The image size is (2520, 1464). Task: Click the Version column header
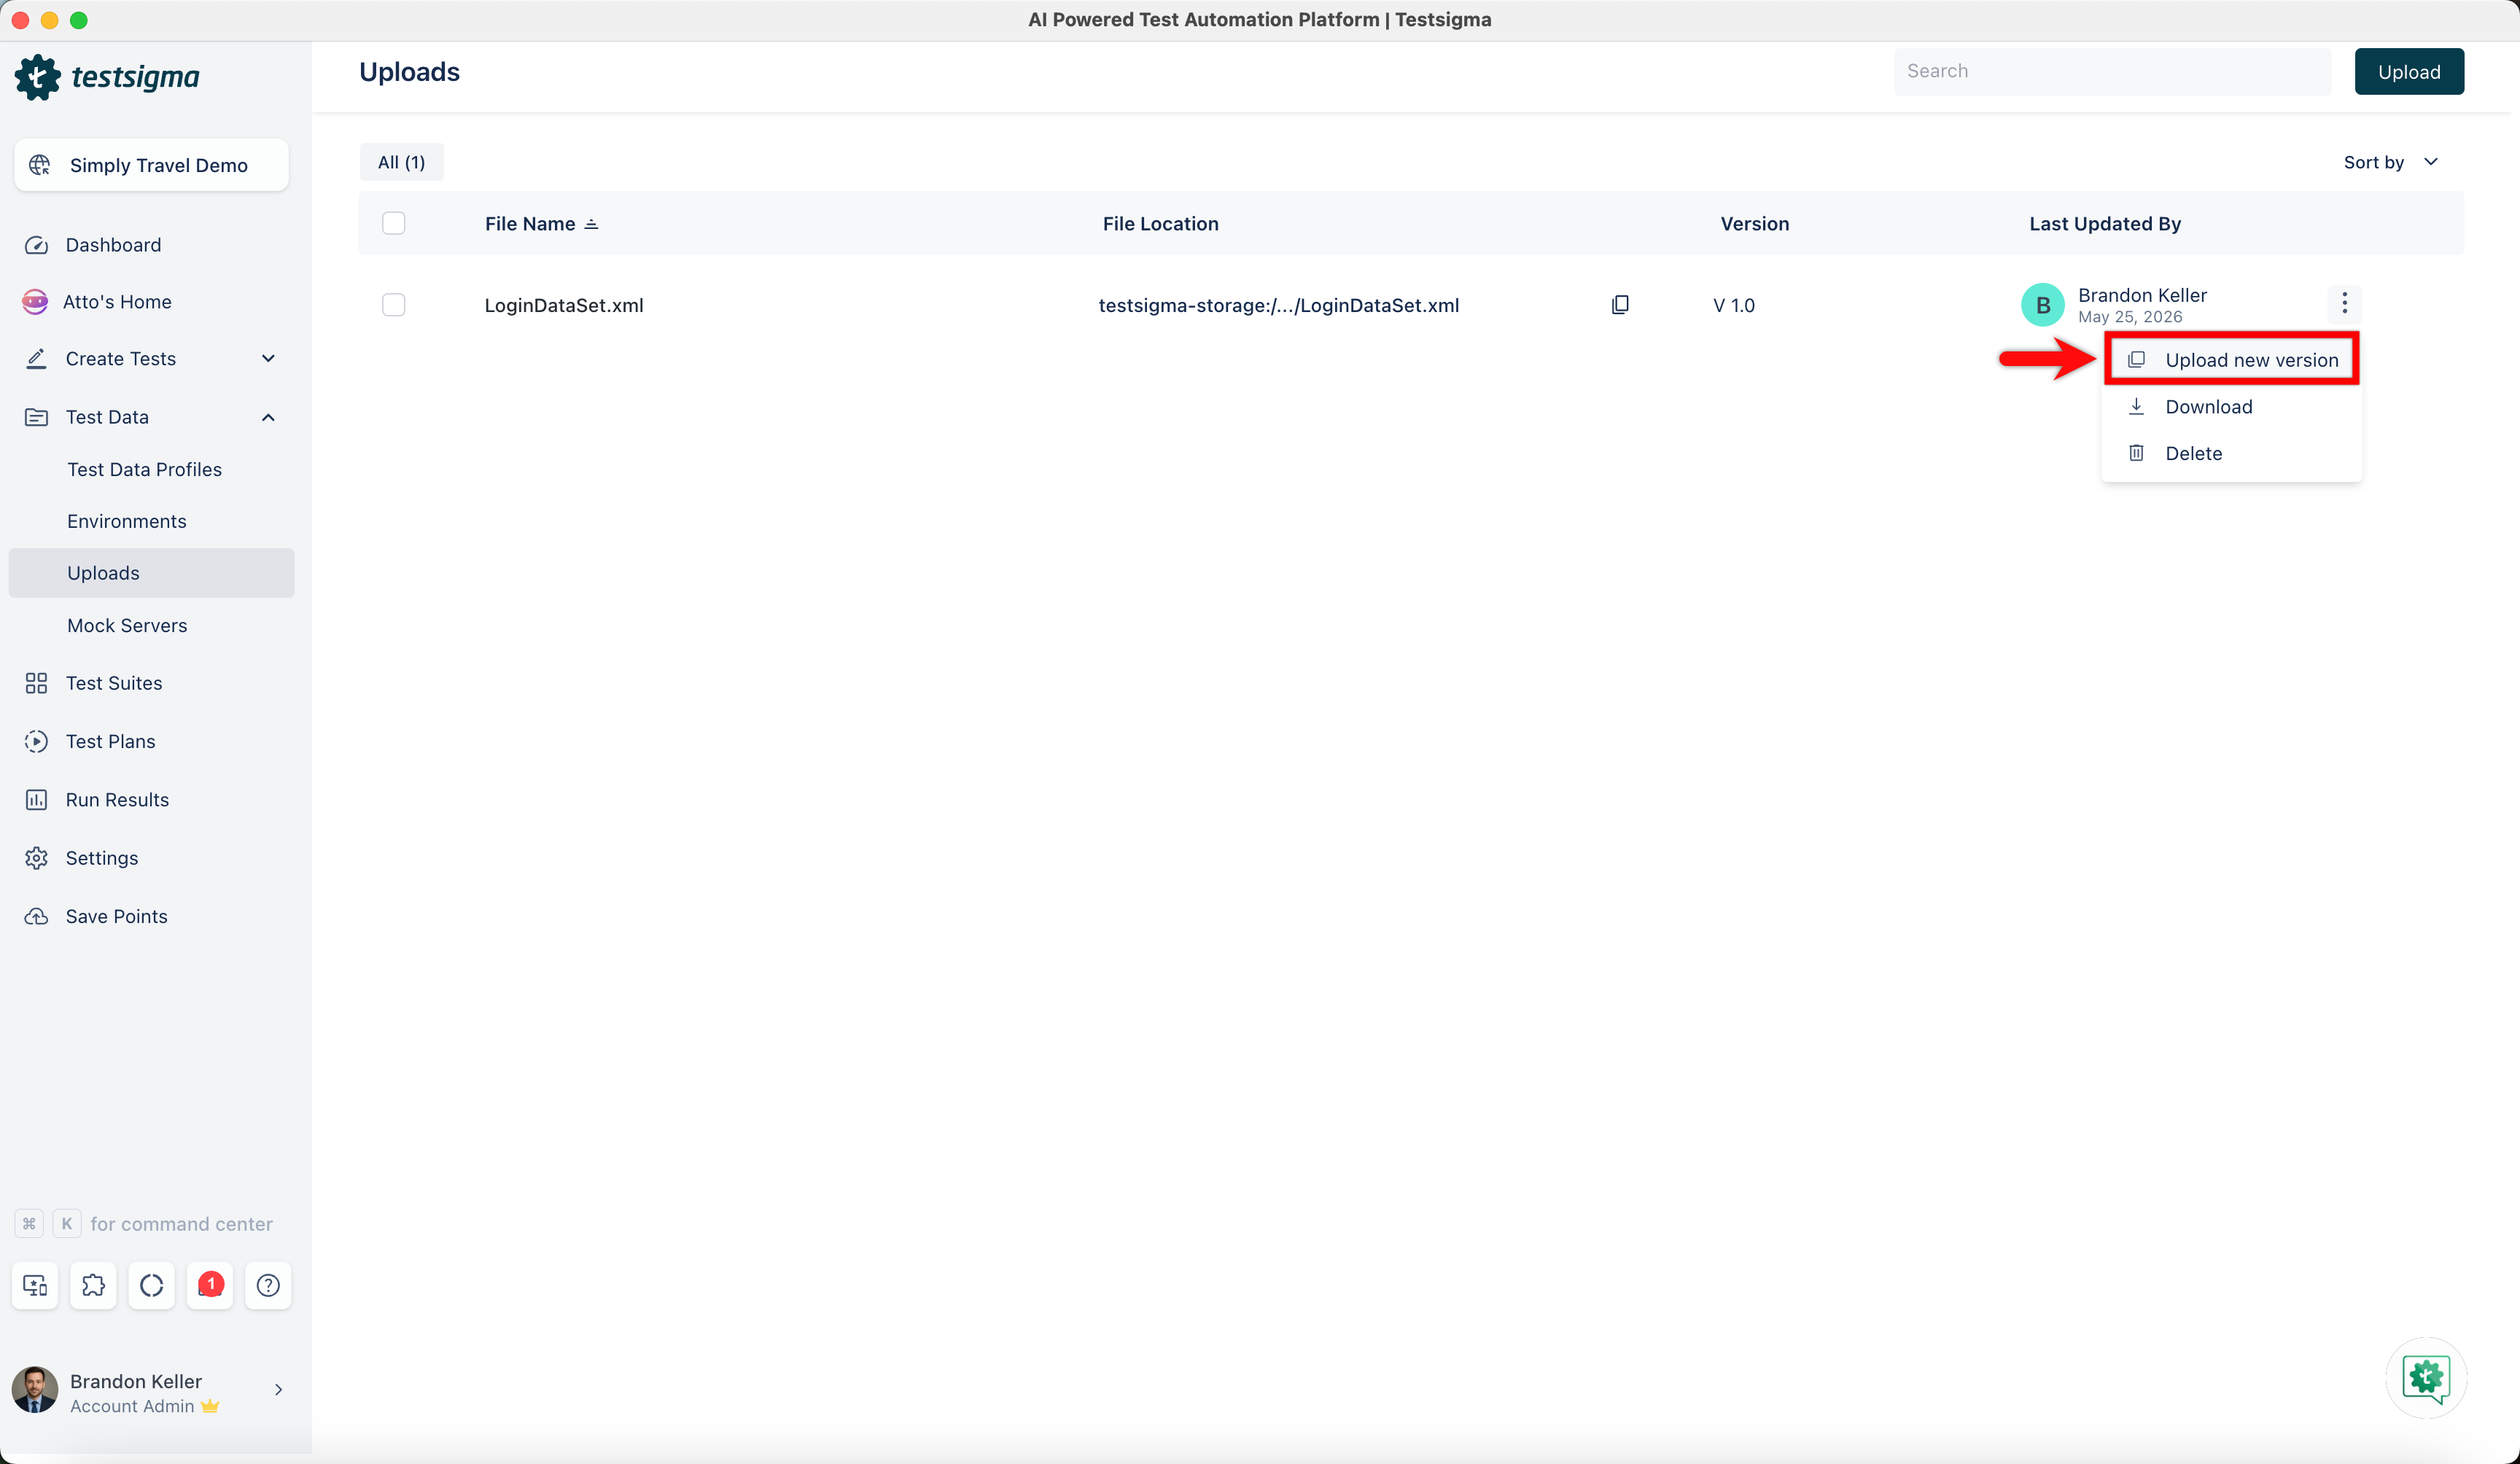click(x=1754, y=224)
